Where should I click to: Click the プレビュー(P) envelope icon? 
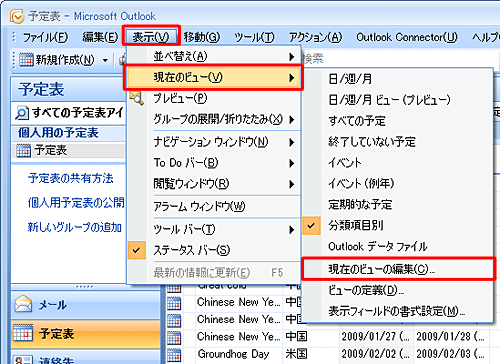click(x=137, y=98)
